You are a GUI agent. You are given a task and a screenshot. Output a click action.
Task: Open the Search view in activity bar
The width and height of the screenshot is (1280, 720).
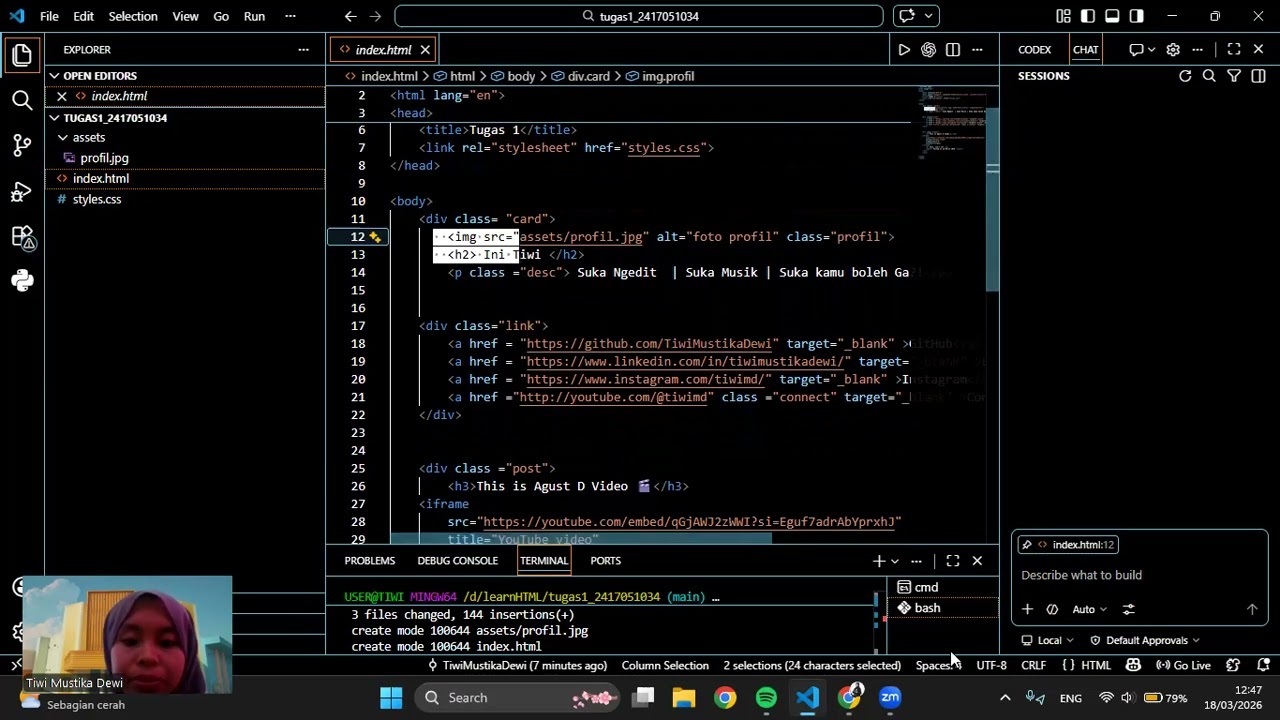pyautogui.click(x=22, y=100)
